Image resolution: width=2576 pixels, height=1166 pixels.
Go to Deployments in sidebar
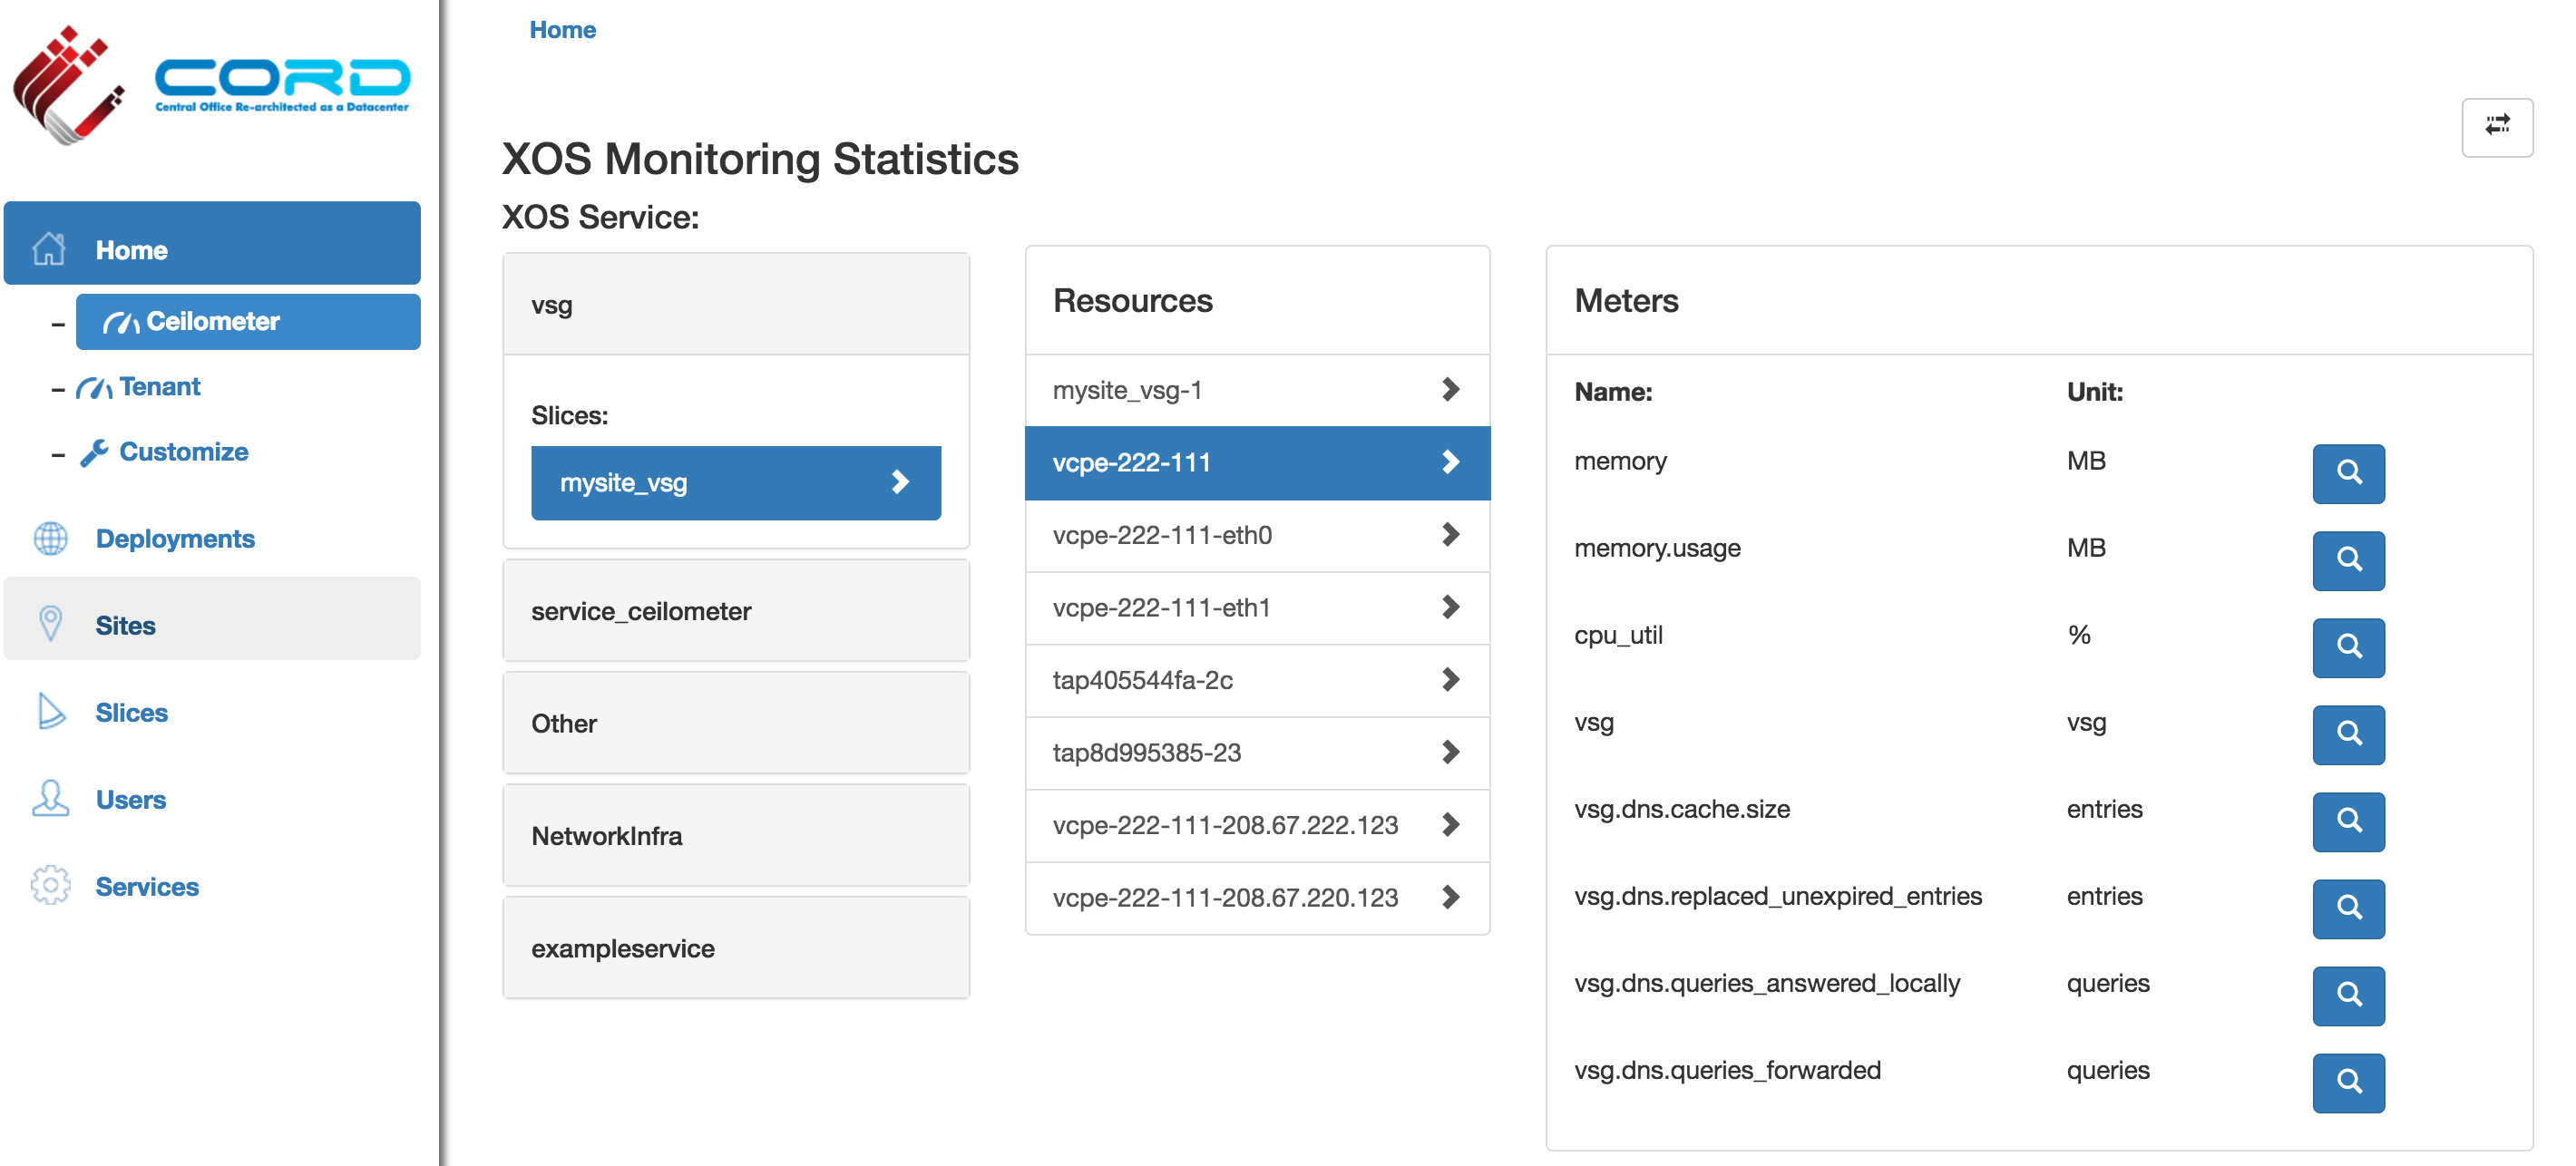pyautogui.click(x=212, y=538)
